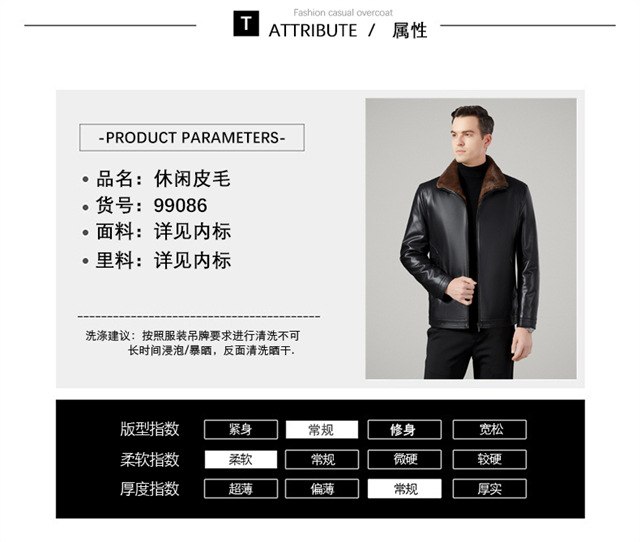
Task: Choose the 超薄 thickness option
Action: [241, 489]
